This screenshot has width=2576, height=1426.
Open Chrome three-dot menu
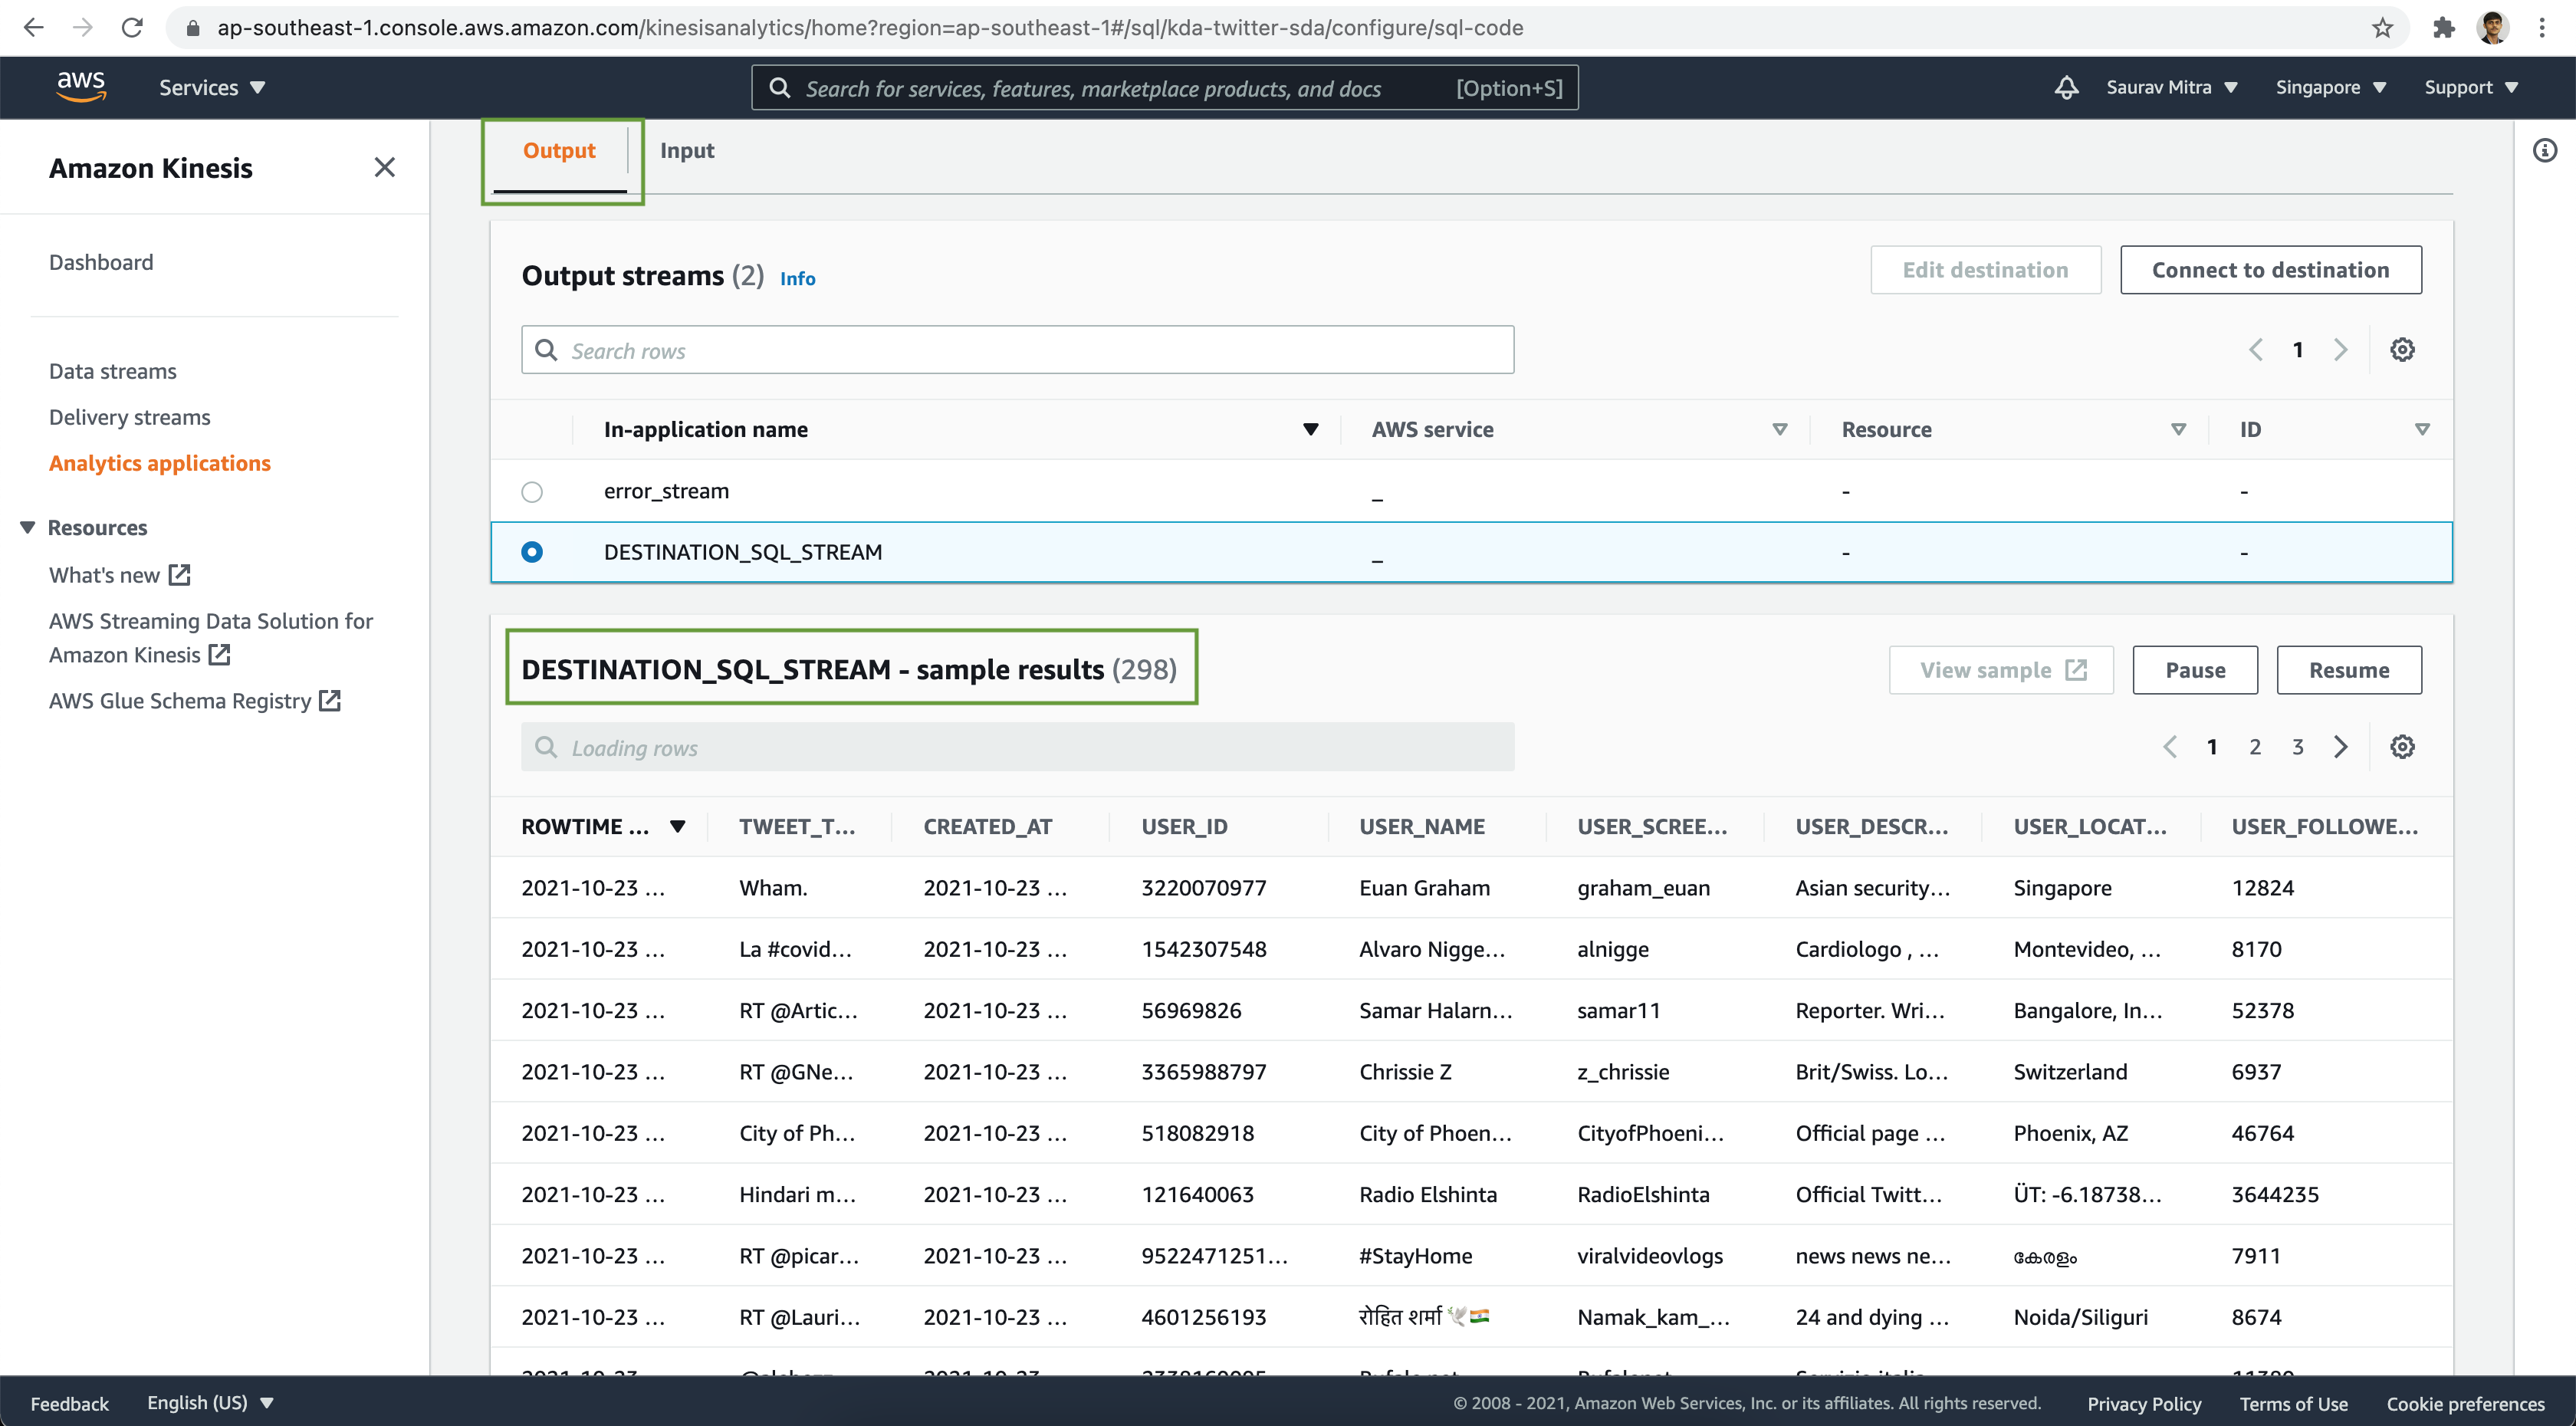pos(2541,27)
